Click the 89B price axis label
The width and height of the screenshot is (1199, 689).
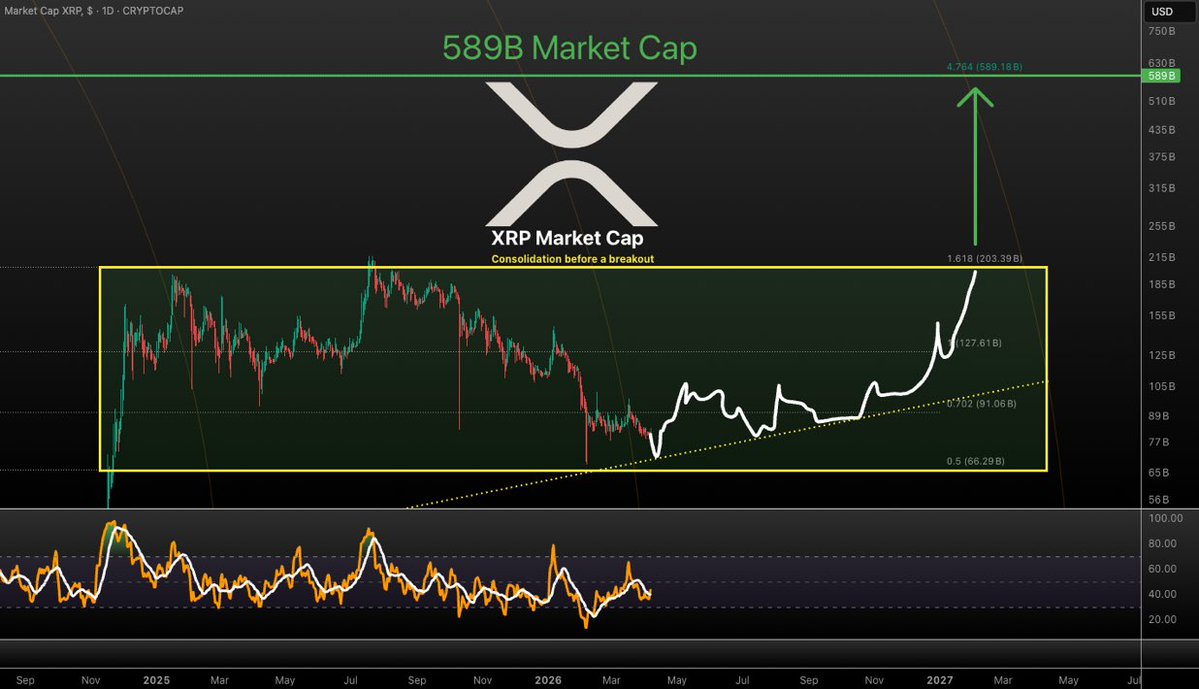1159,417
